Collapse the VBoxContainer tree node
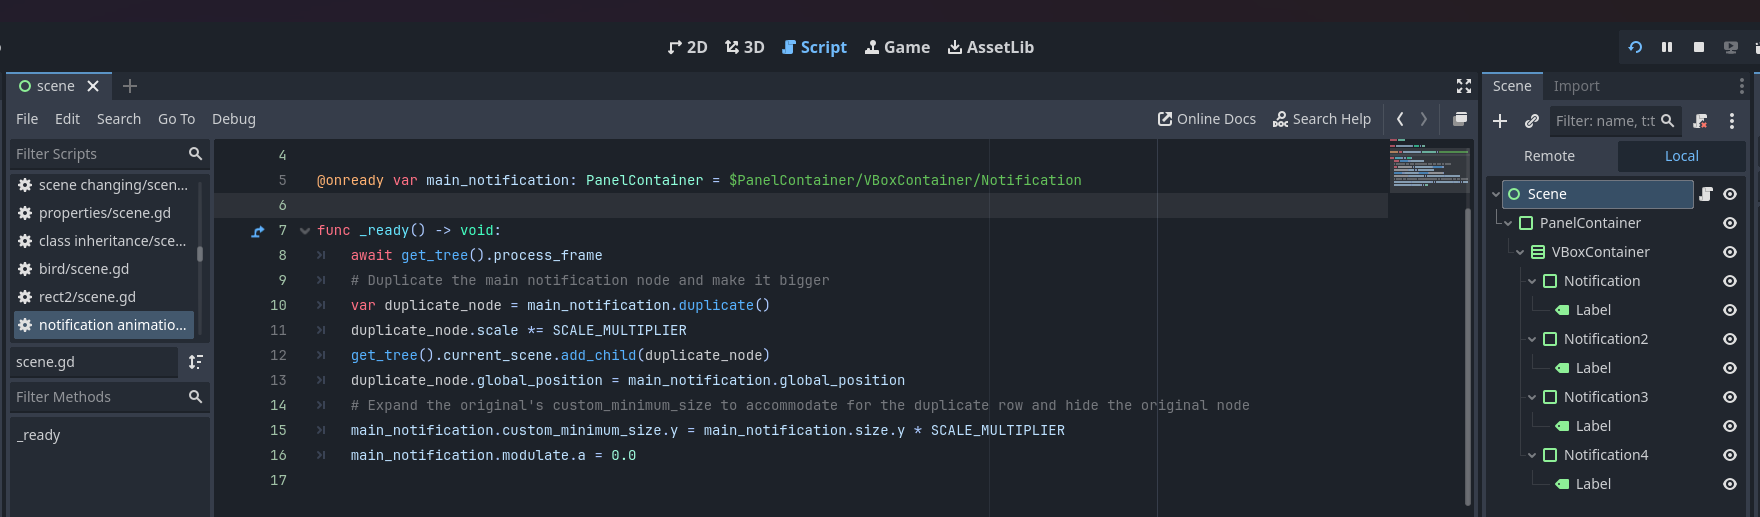The width and height of the screenshot is (1760, 517). coord(1520,252)
